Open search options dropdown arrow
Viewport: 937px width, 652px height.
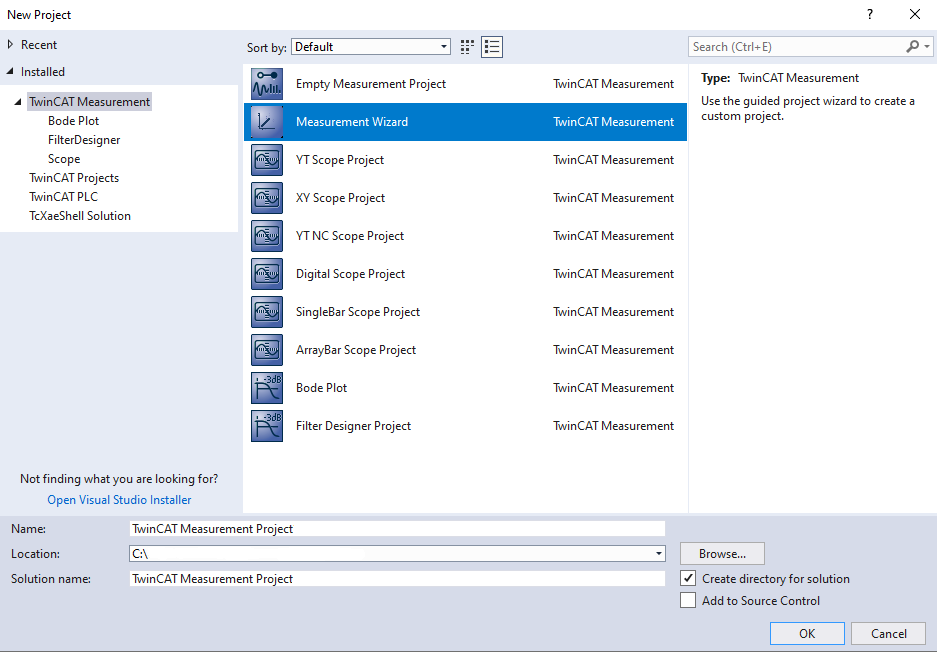926,47
